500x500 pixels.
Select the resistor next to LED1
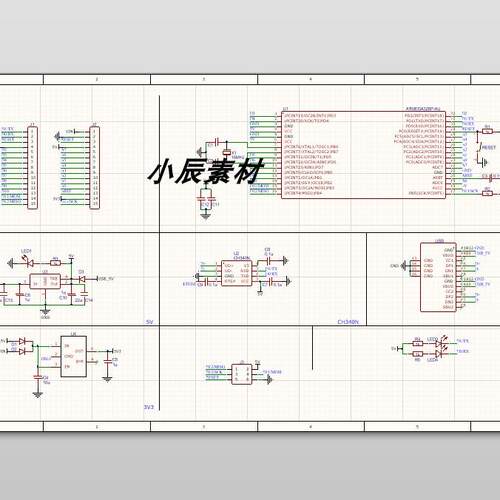pos(55,263)
